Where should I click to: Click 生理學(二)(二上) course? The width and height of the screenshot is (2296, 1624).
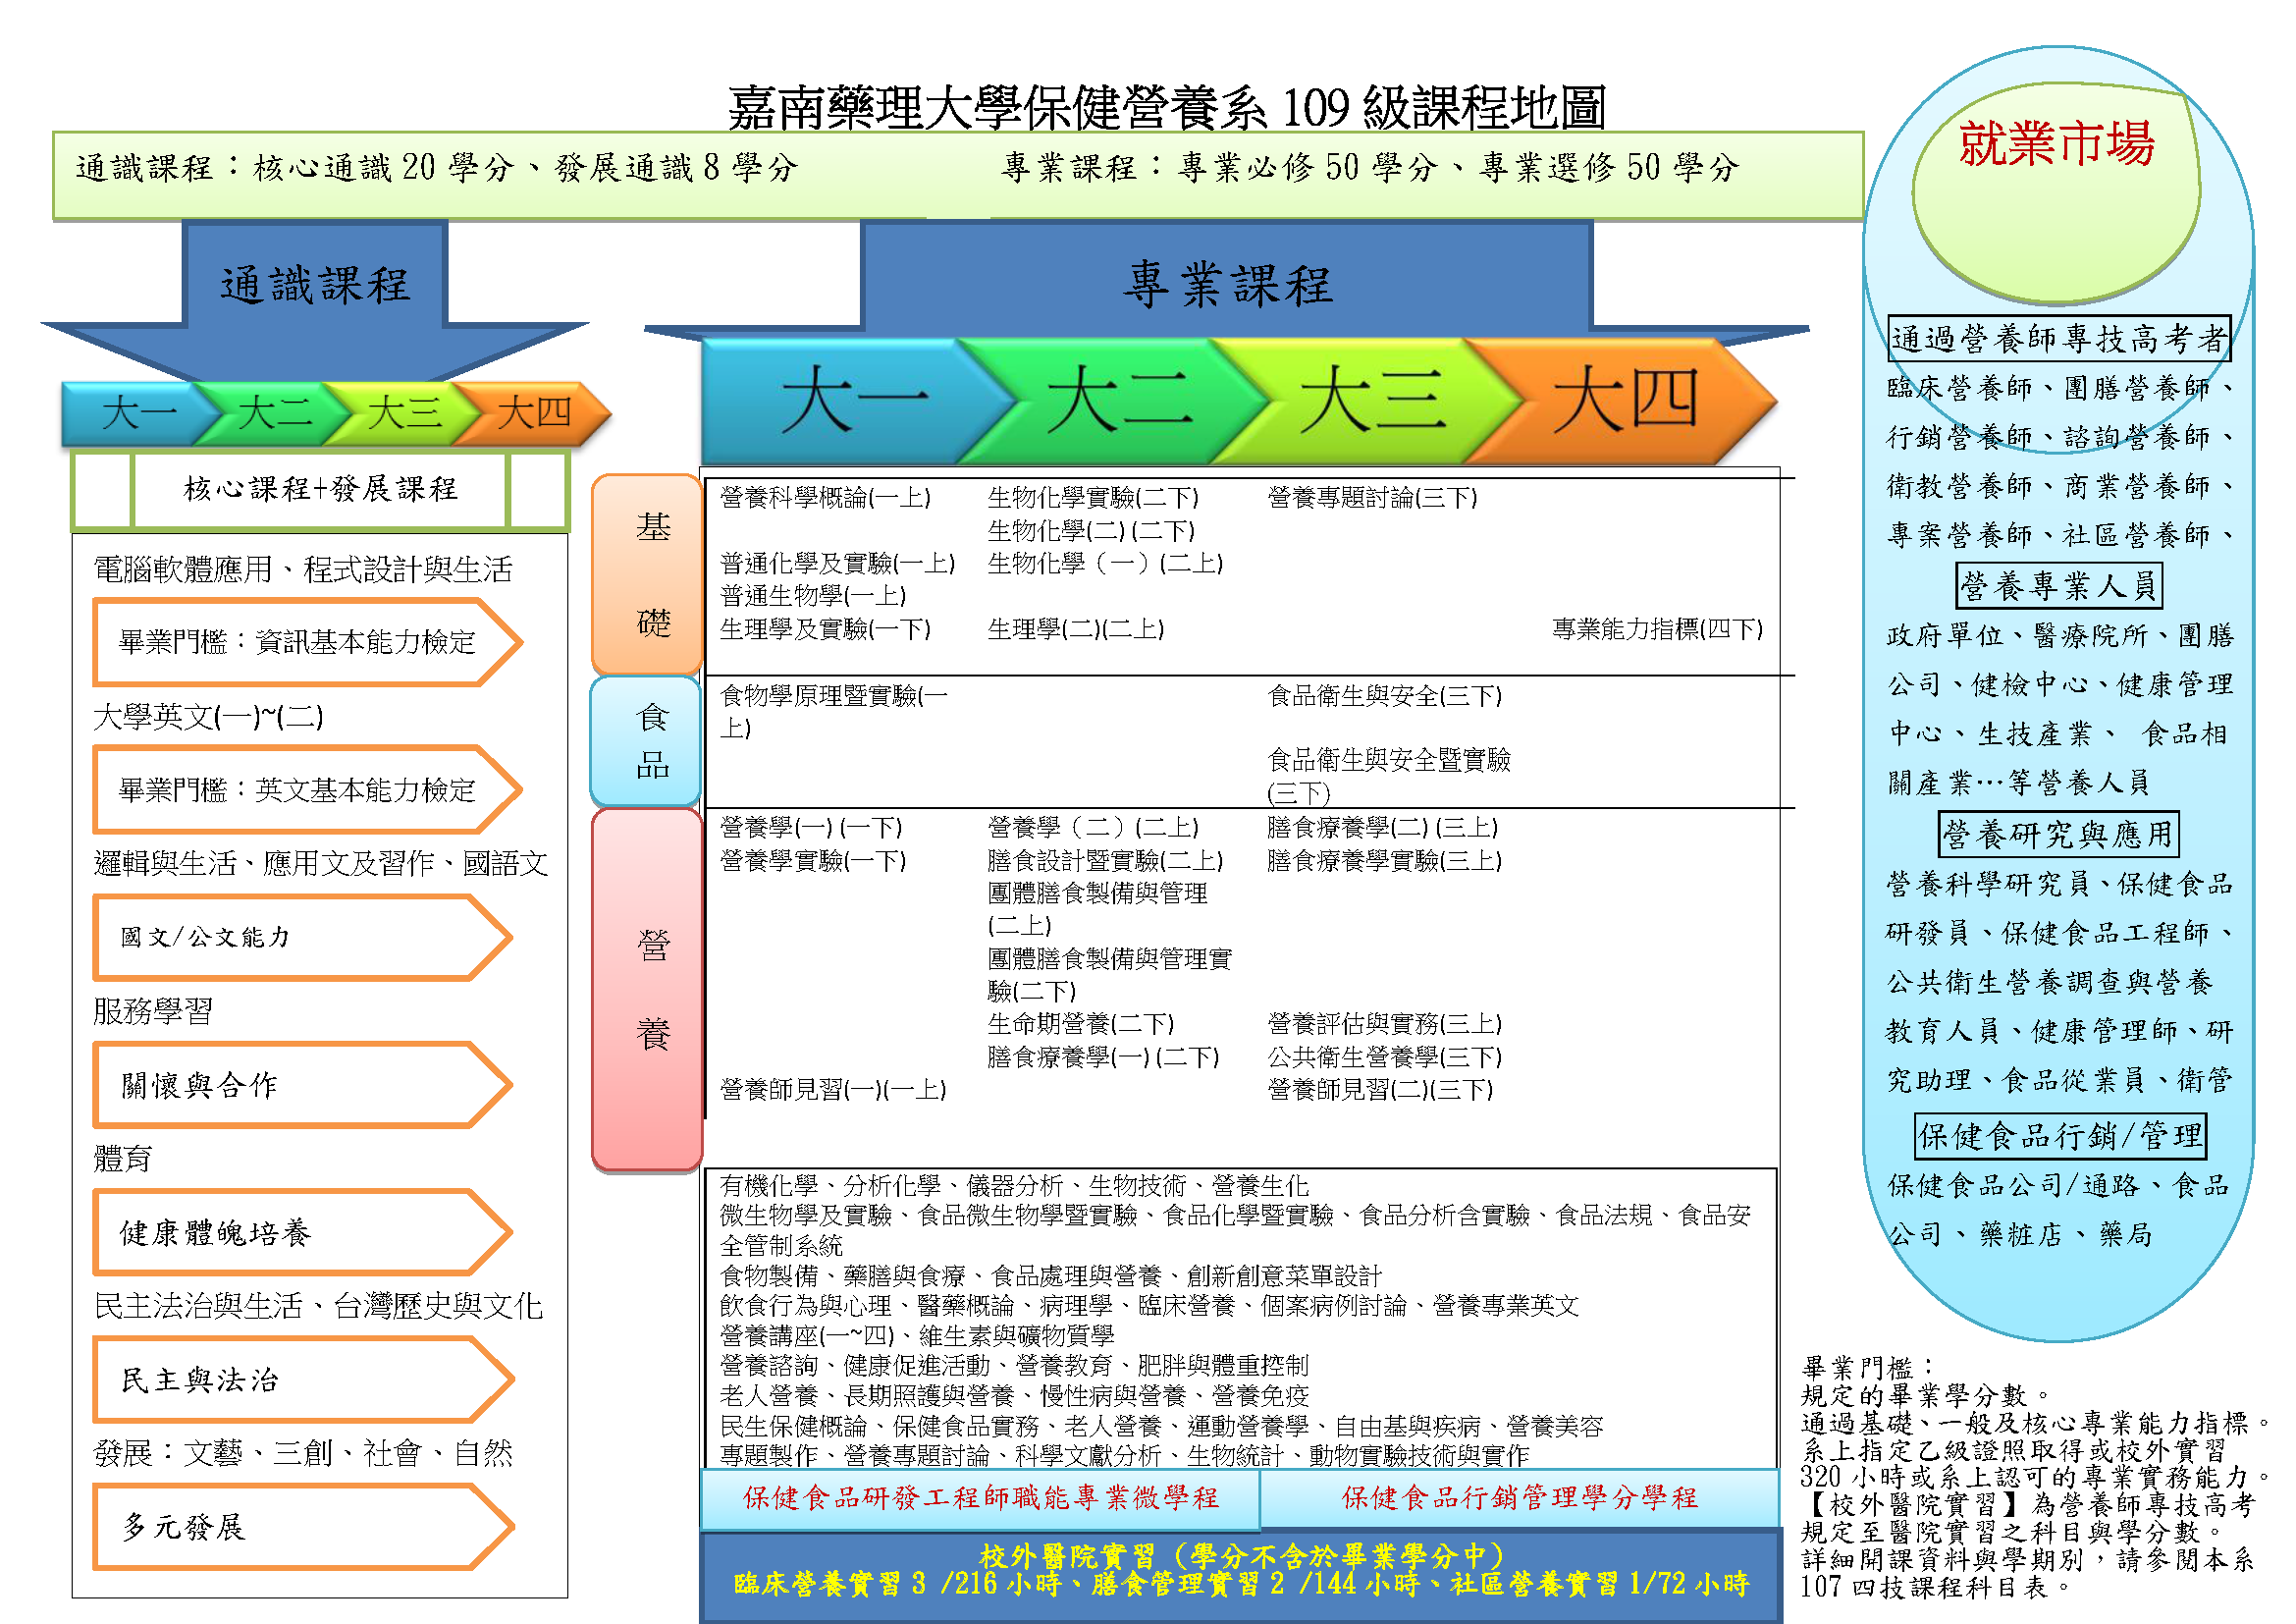click(1075, 629)
